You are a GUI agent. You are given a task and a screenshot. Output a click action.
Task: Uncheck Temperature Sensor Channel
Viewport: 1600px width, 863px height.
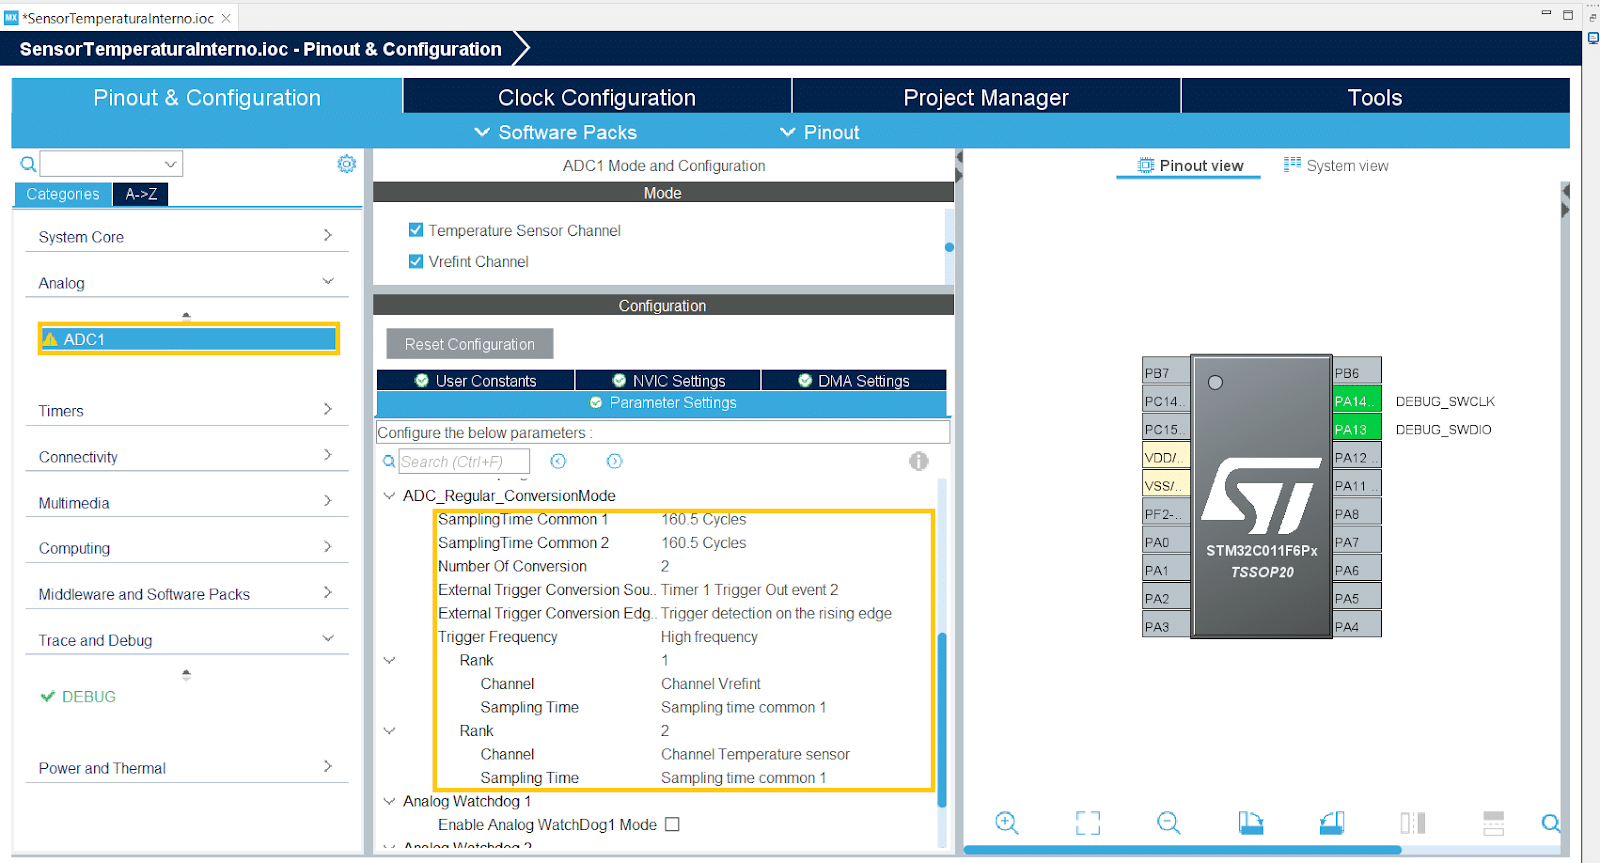coord(416,230)
